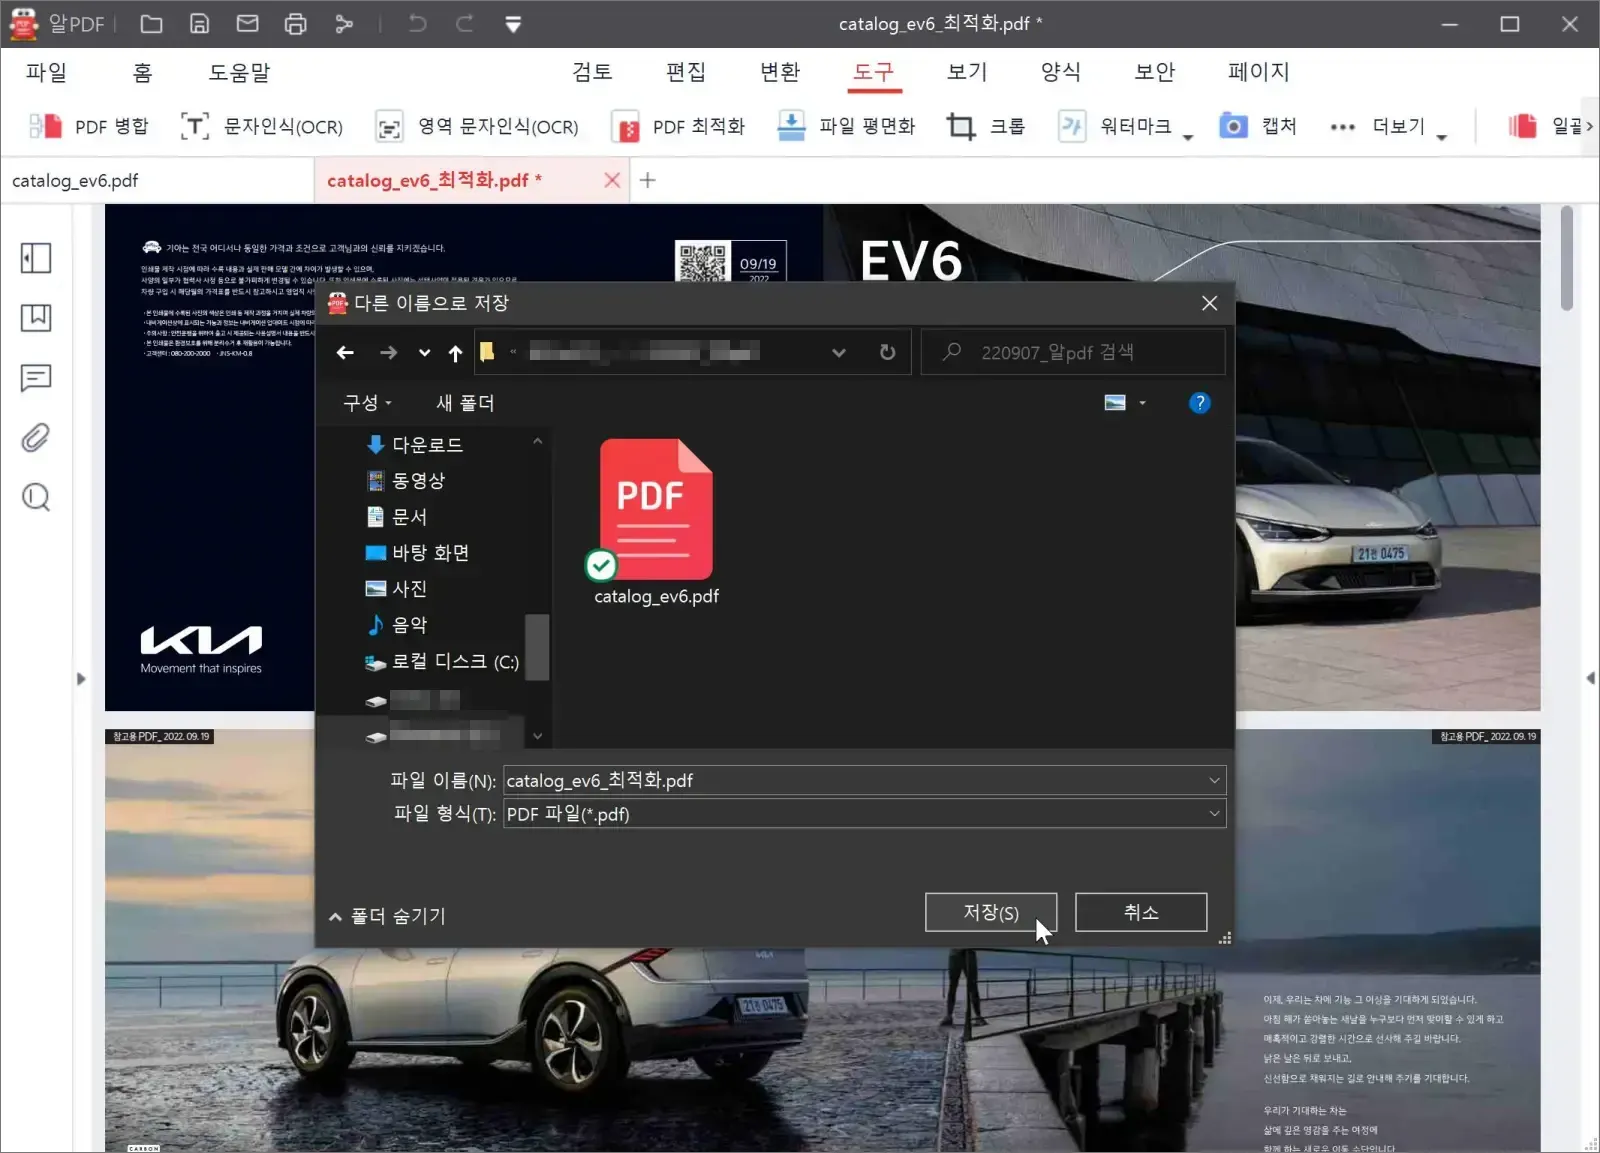Open 워터마크 tool

click(x=1115, y=126)
